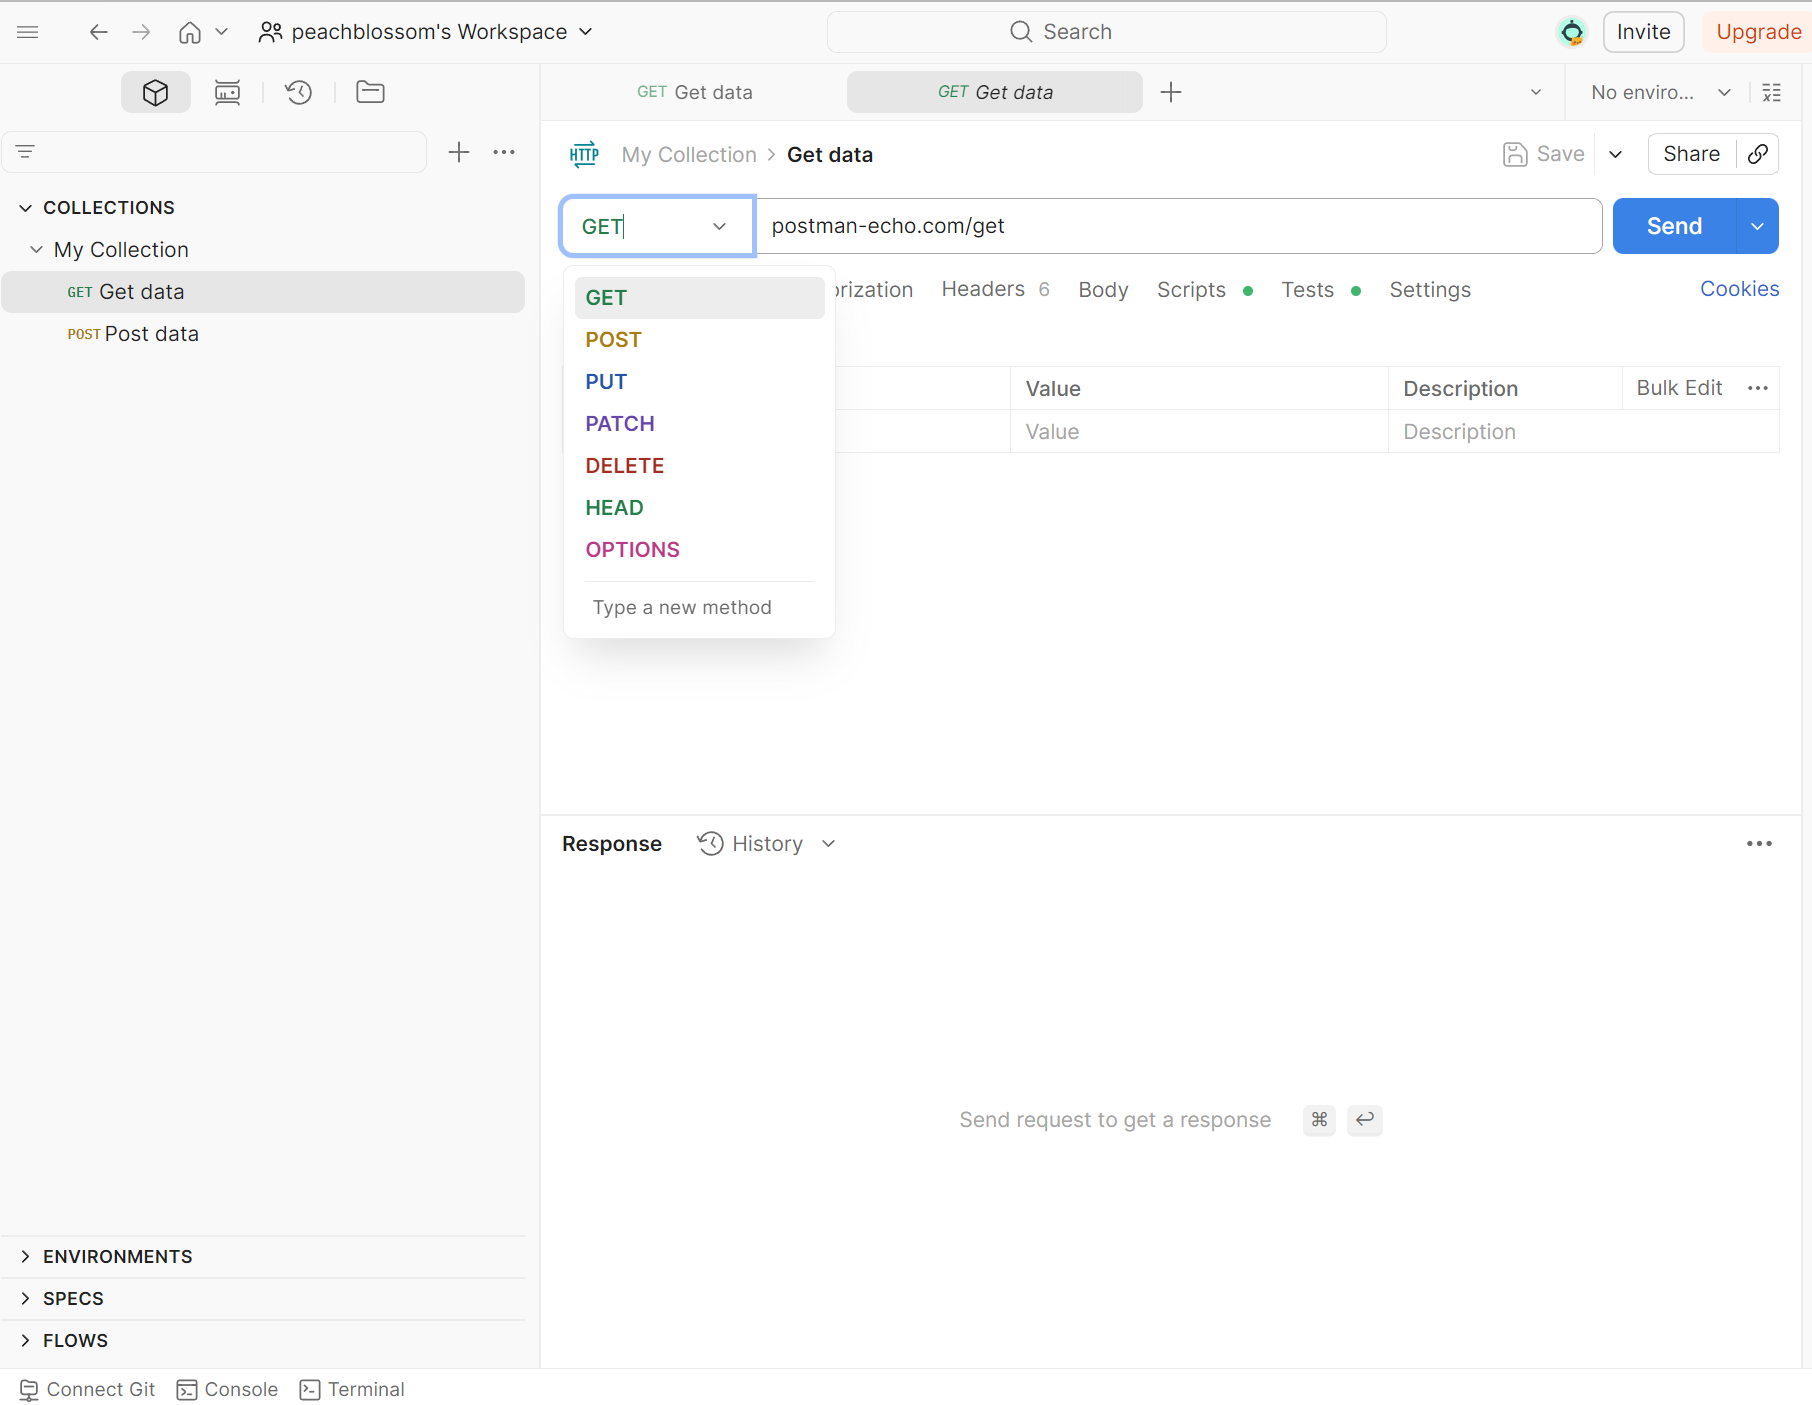The width and height of the screenshot is (1812, 1405).
Task: Open Save options dropdown arrow
Action: click(1615, 154)
